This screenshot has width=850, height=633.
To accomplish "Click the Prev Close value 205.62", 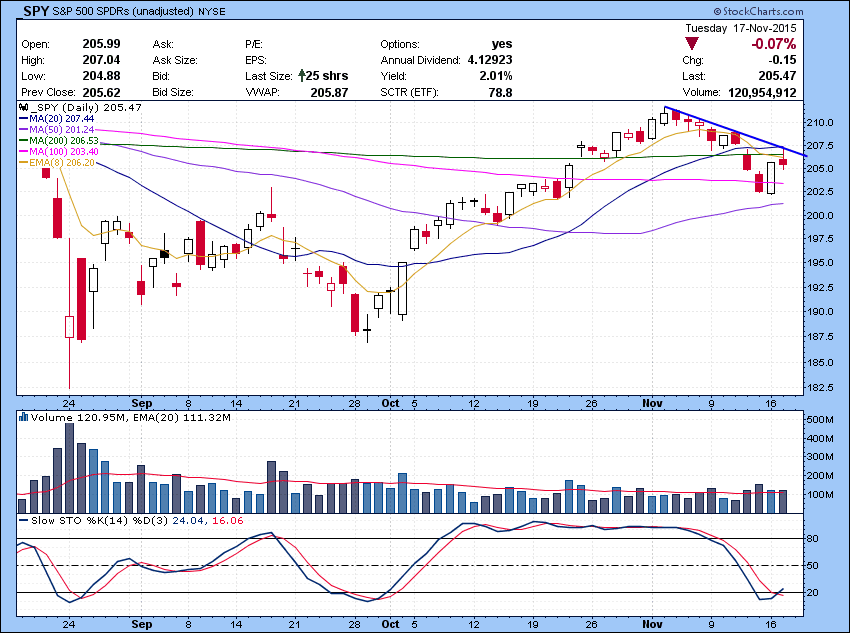I will click(x=101, y=92).
